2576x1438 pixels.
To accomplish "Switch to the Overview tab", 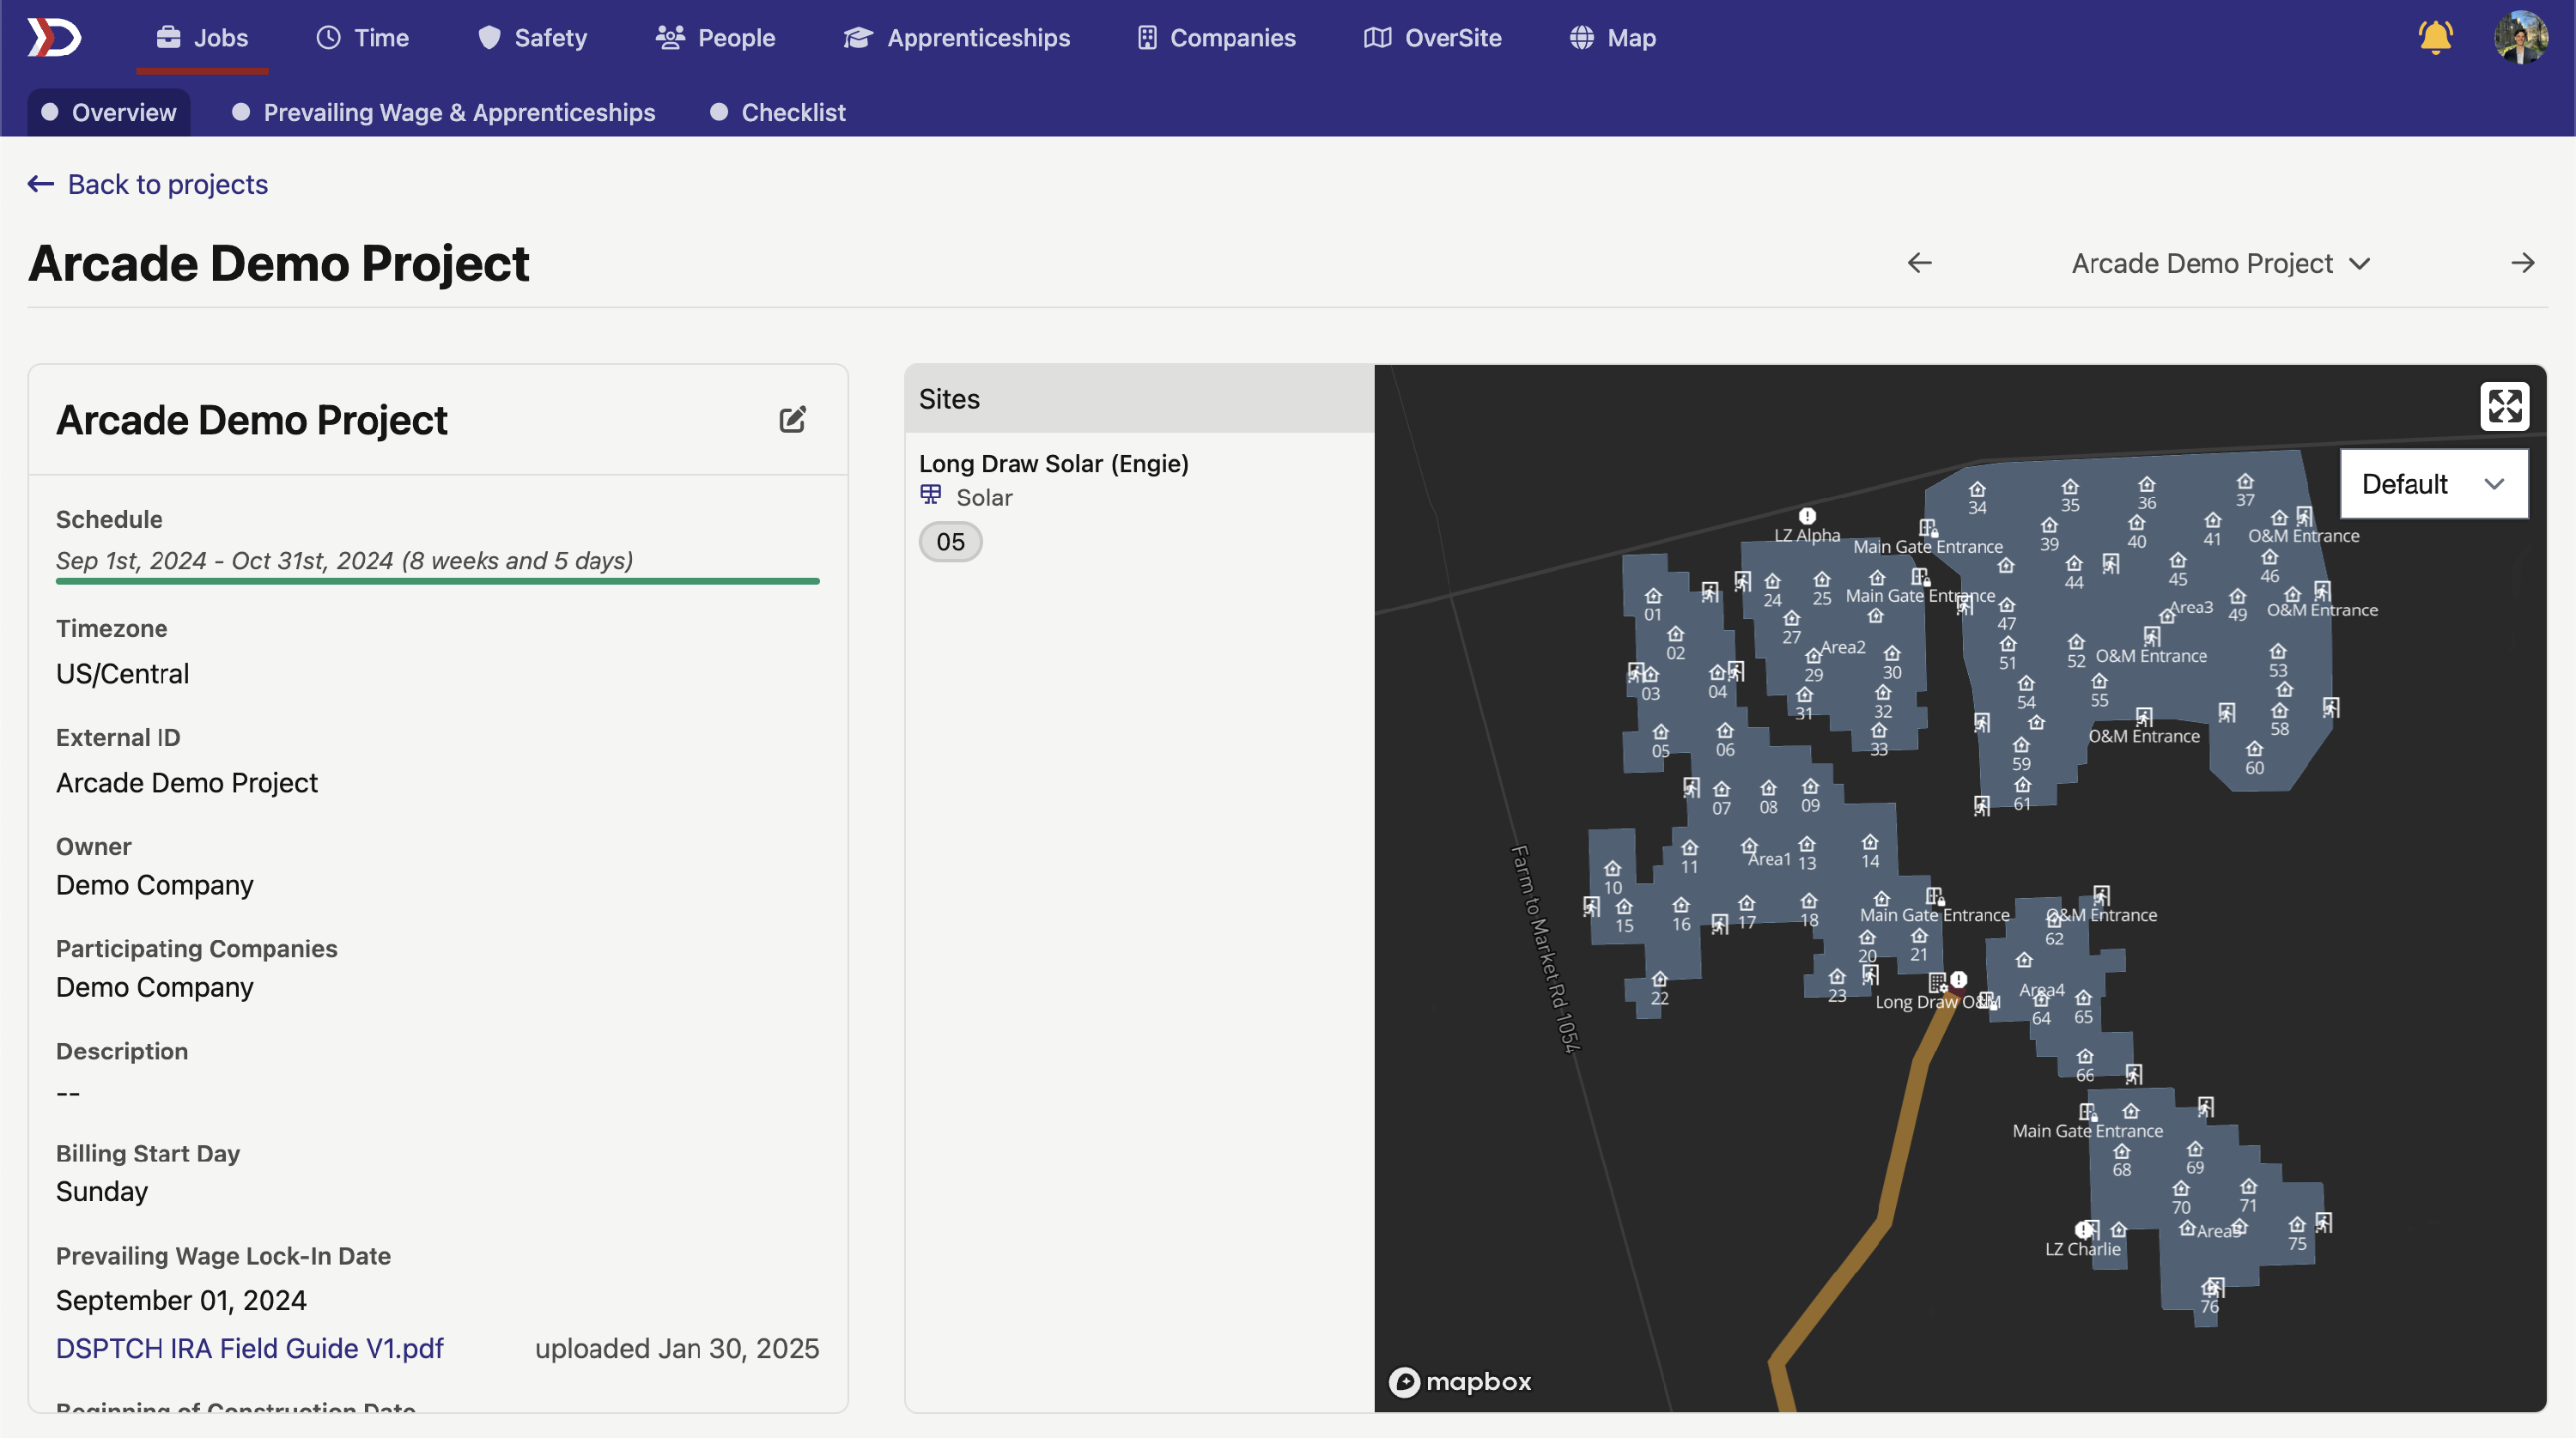I will [x=108, y=112].
